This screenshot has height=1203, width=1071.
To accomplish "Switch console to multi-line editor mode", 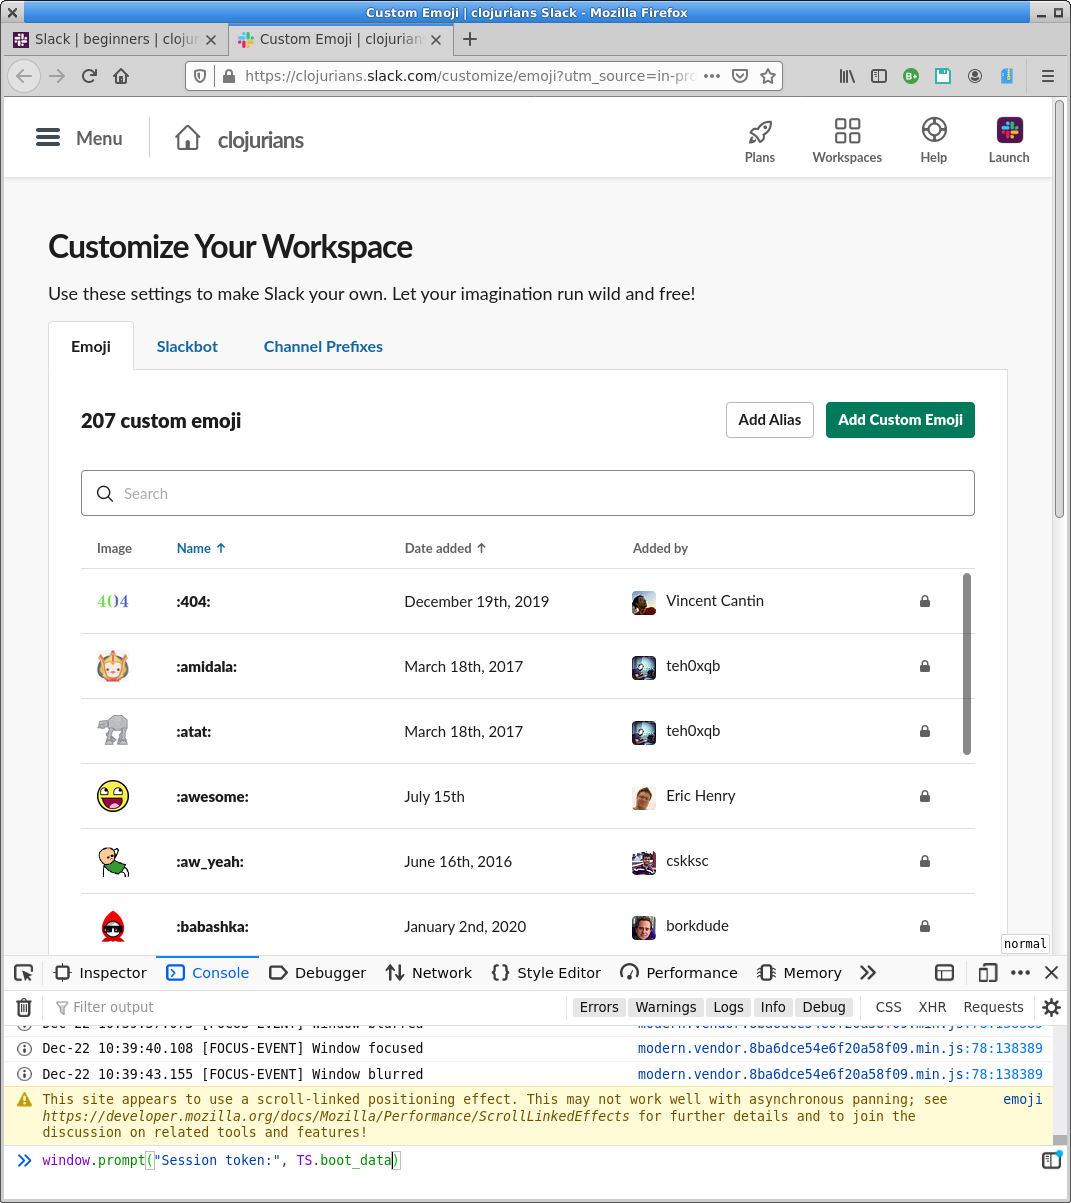I will [x=1051, y=1160].
